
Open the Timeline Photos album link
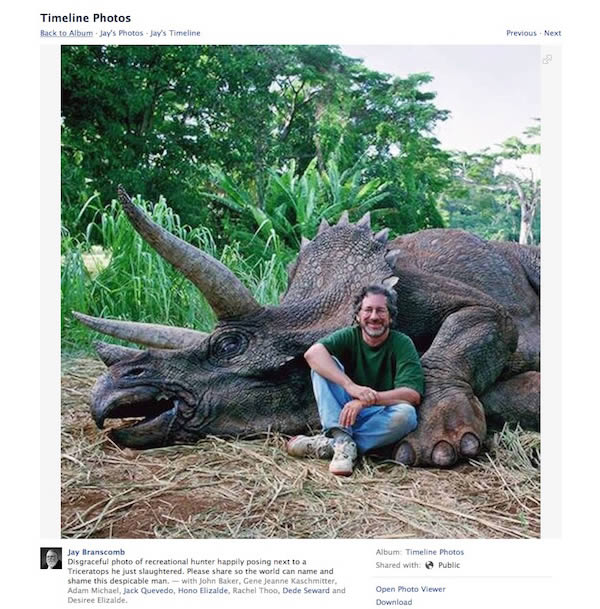[435, 552]
